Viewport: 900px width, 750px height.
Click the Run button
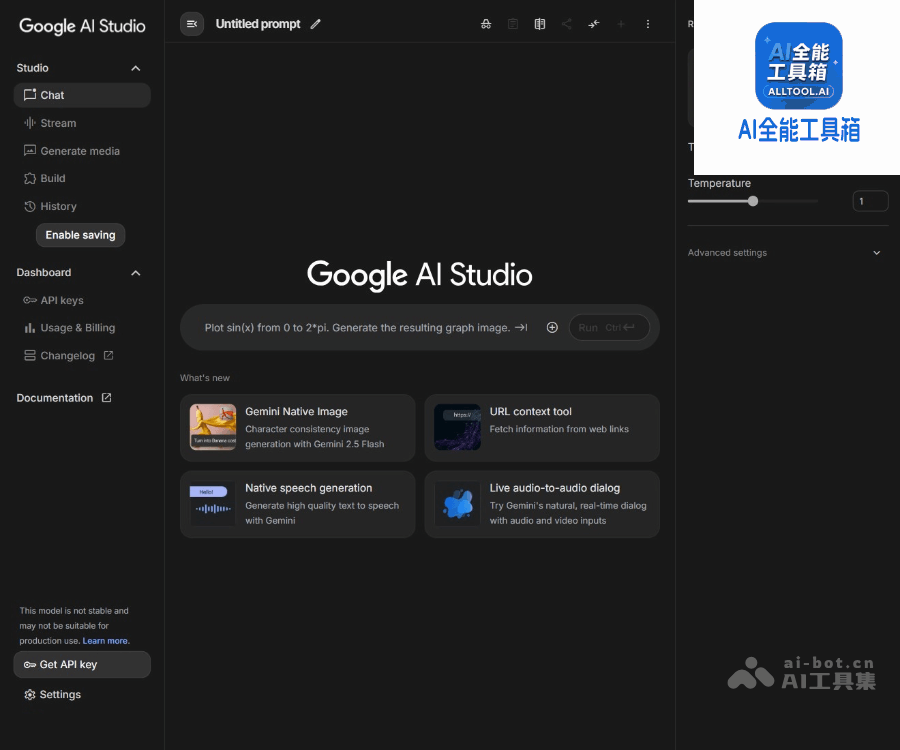coord(609,328)
